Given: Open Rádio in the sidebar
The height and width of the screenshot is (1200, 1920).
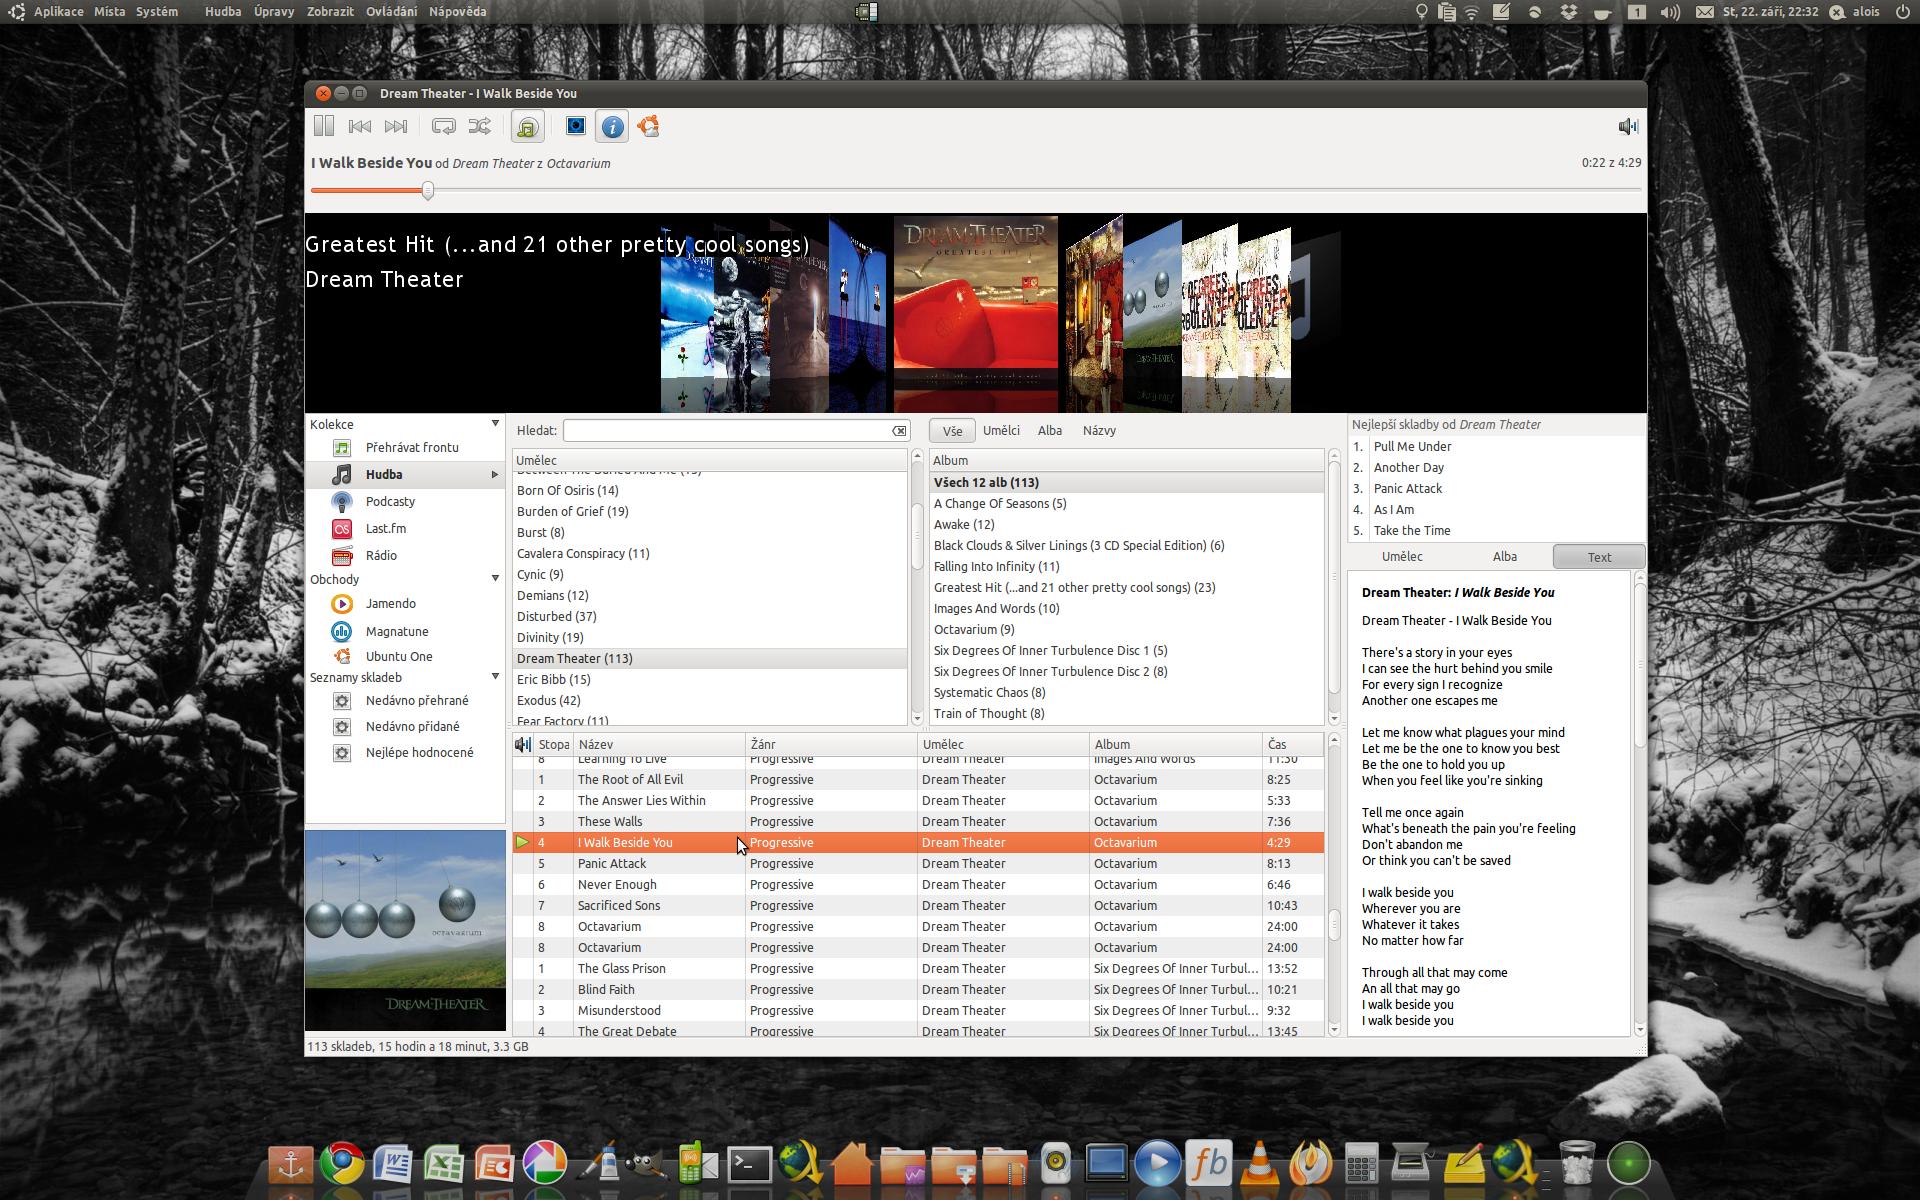Looking at the screenshot, I should [381, 556].
